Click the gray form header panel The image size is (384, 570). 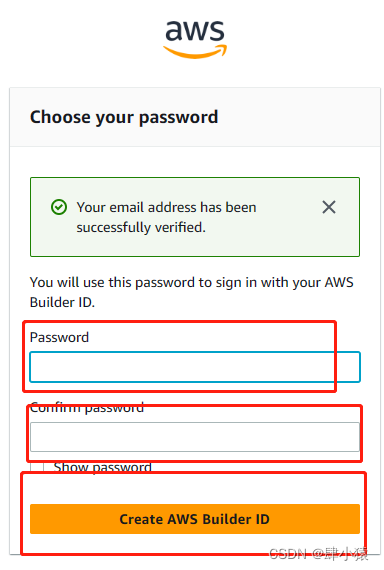click(x=195, y=117)
